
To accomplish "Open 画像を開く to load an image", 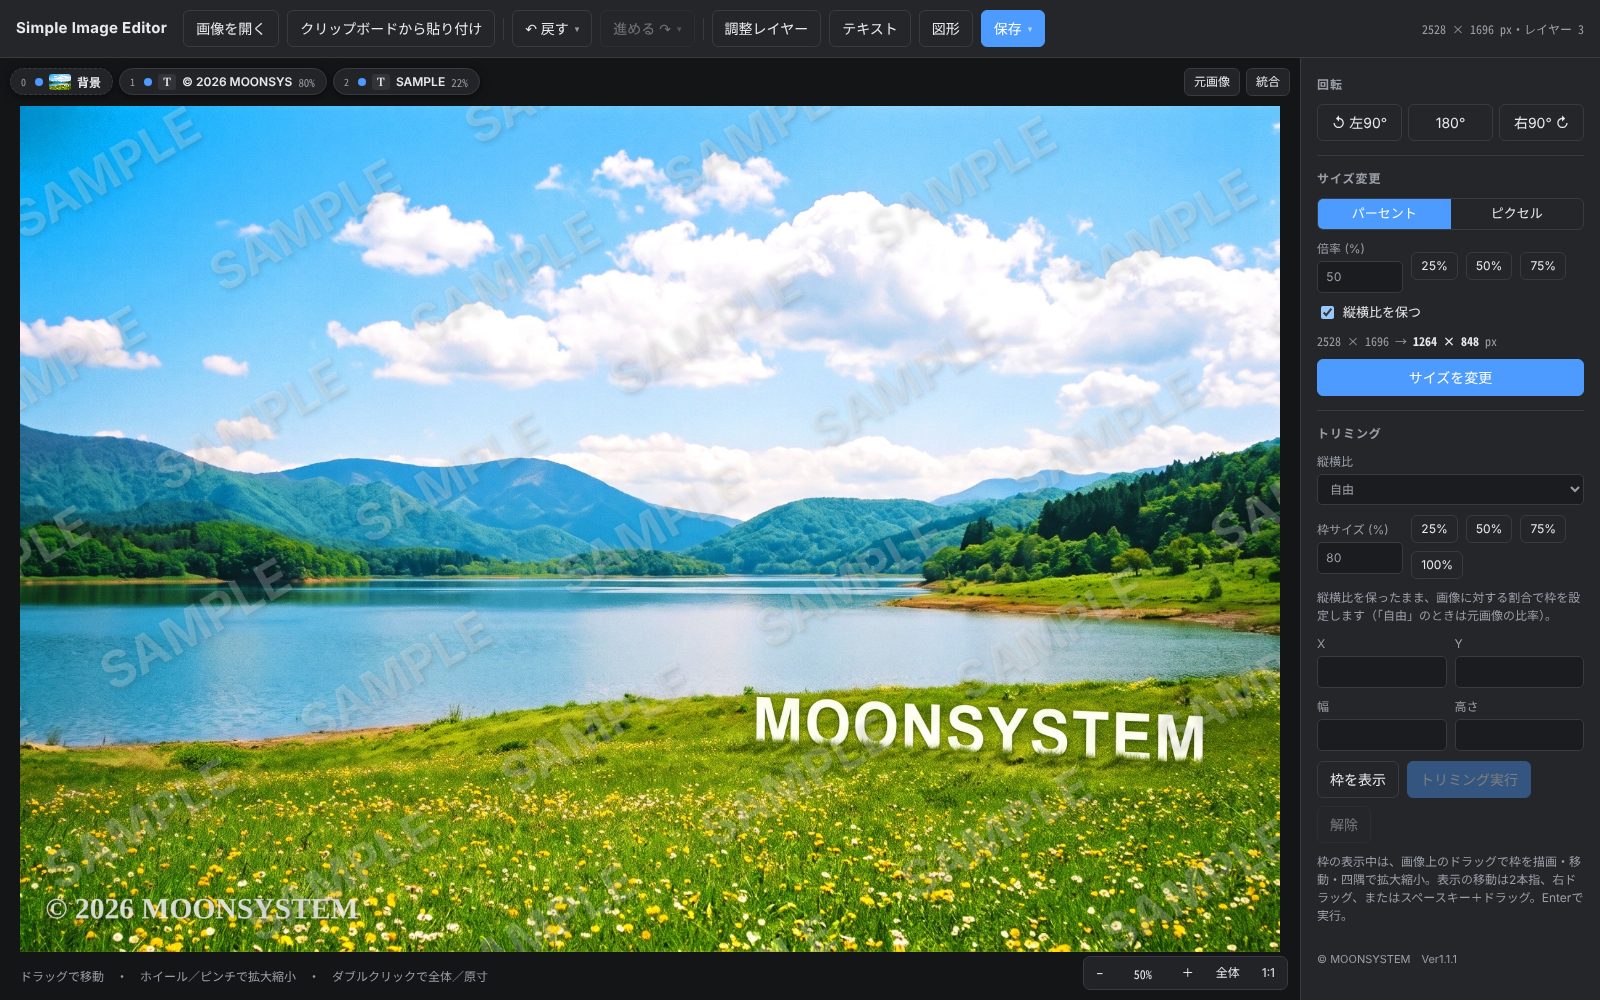I will (231, 29).
